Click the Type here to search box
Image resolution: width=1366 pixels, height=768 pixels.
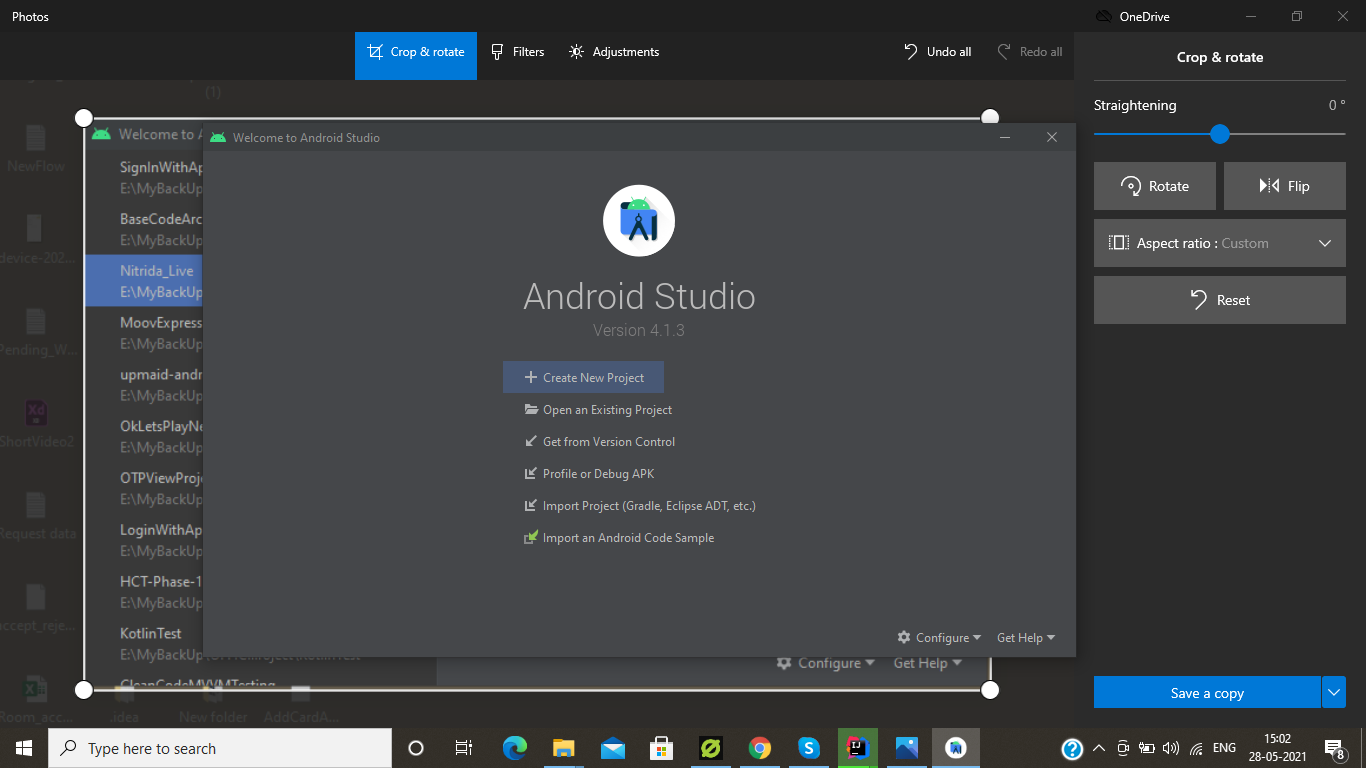[x=220, y=748]
